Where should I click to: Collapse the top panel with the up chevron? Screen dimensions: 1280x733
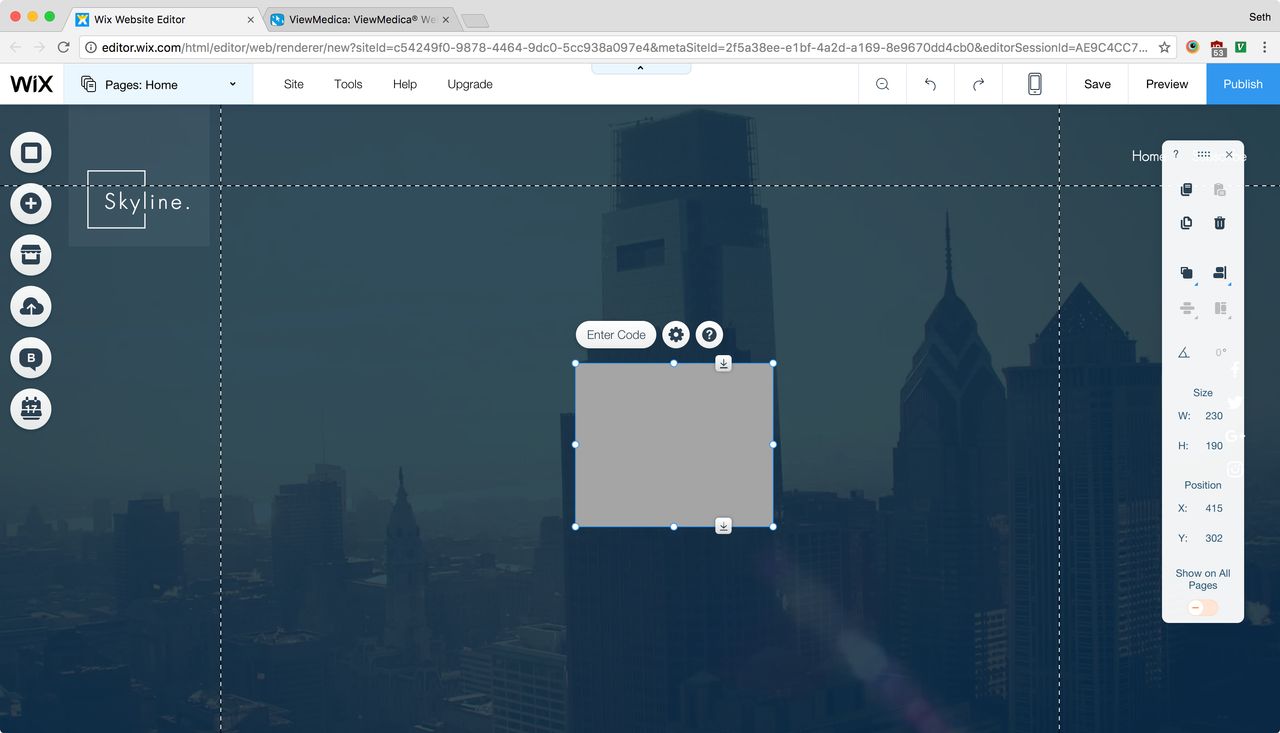pyautogui.click(x=640, y=67)
